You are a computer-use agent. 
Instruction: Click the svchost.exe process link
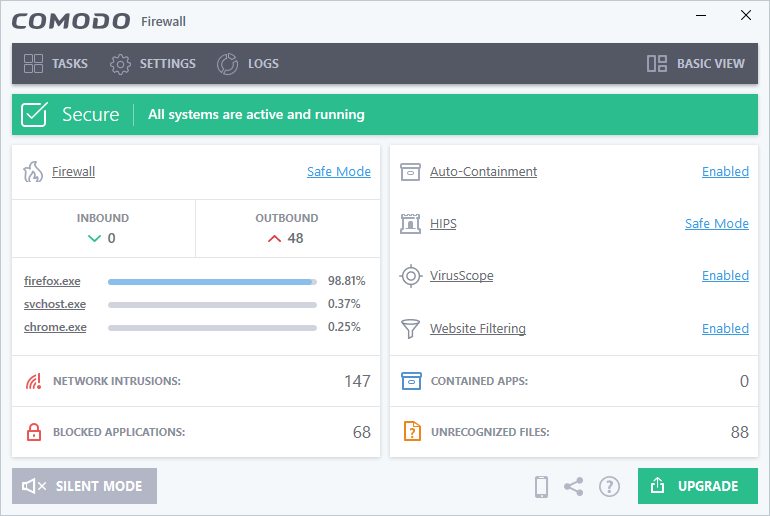tap(55, 304)
